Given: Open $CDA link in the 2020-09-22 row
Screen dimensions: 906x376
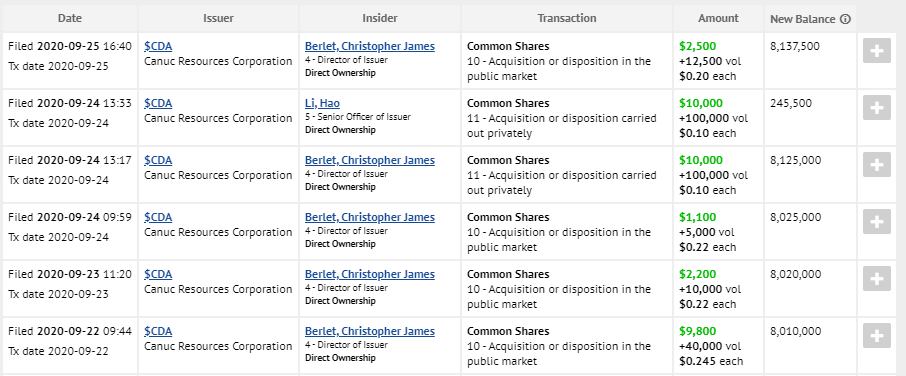Looking at the screenshot, I should [158, 332].
